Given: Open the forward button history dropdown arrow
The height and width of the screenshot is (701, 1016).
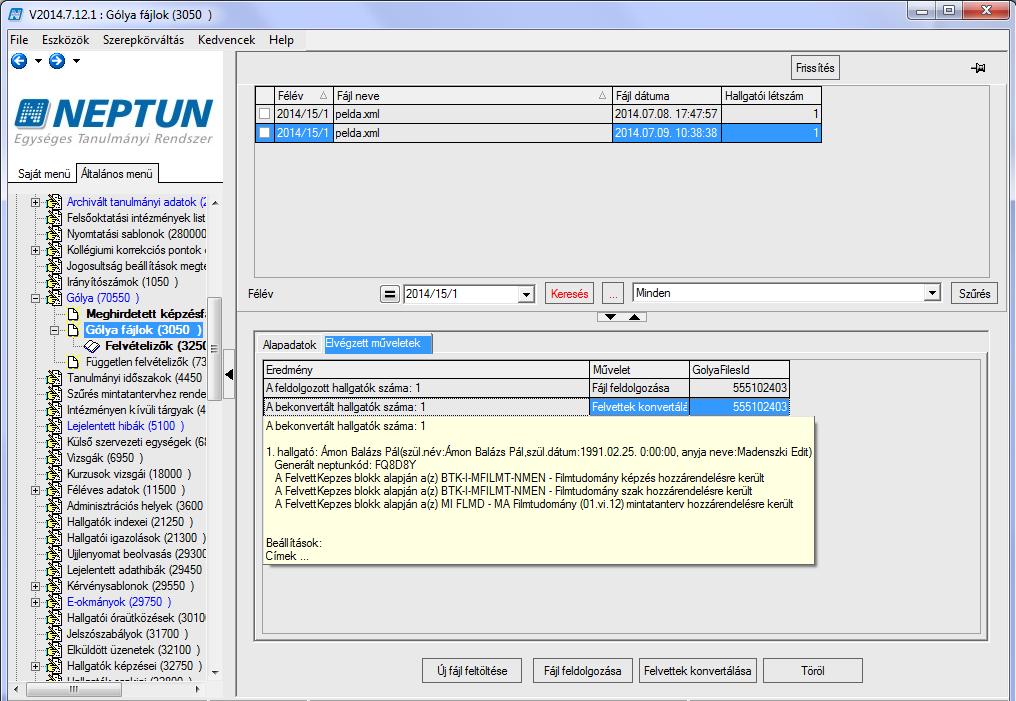Looking at the screenshot, I should pos(76,62).
